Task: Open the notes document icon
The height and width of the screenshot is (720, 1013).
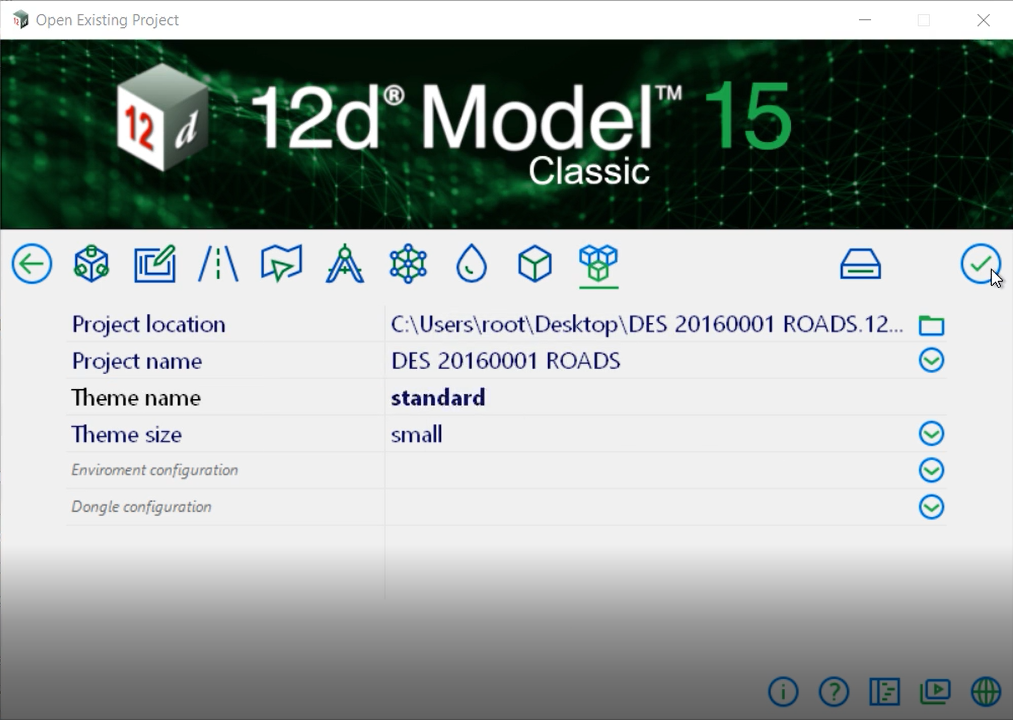Action: click(x=884, y=692)
